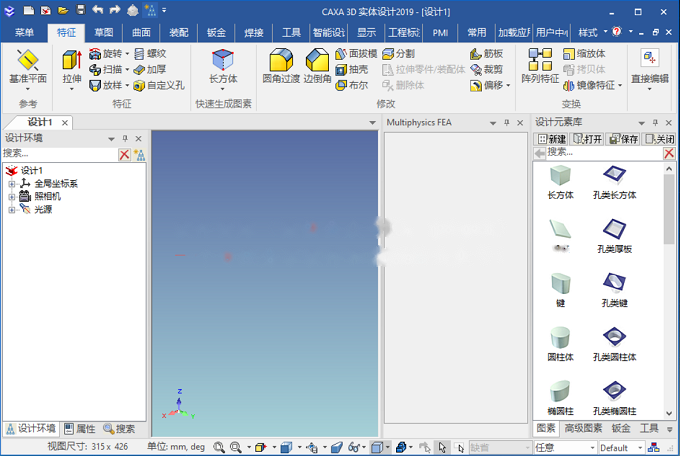Select the 缩放体 scale body tool
This screenshot has width=680, height=456.
pos(584,54)
